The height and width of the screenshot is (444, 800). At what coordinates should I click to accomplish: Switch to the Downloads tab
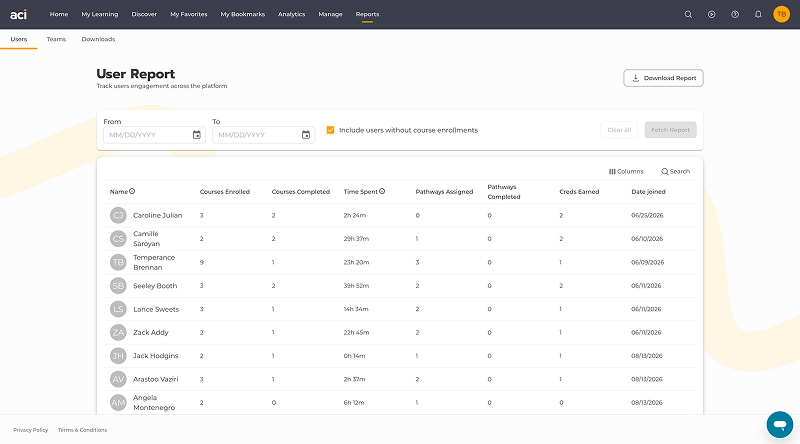tap(98, 39)
